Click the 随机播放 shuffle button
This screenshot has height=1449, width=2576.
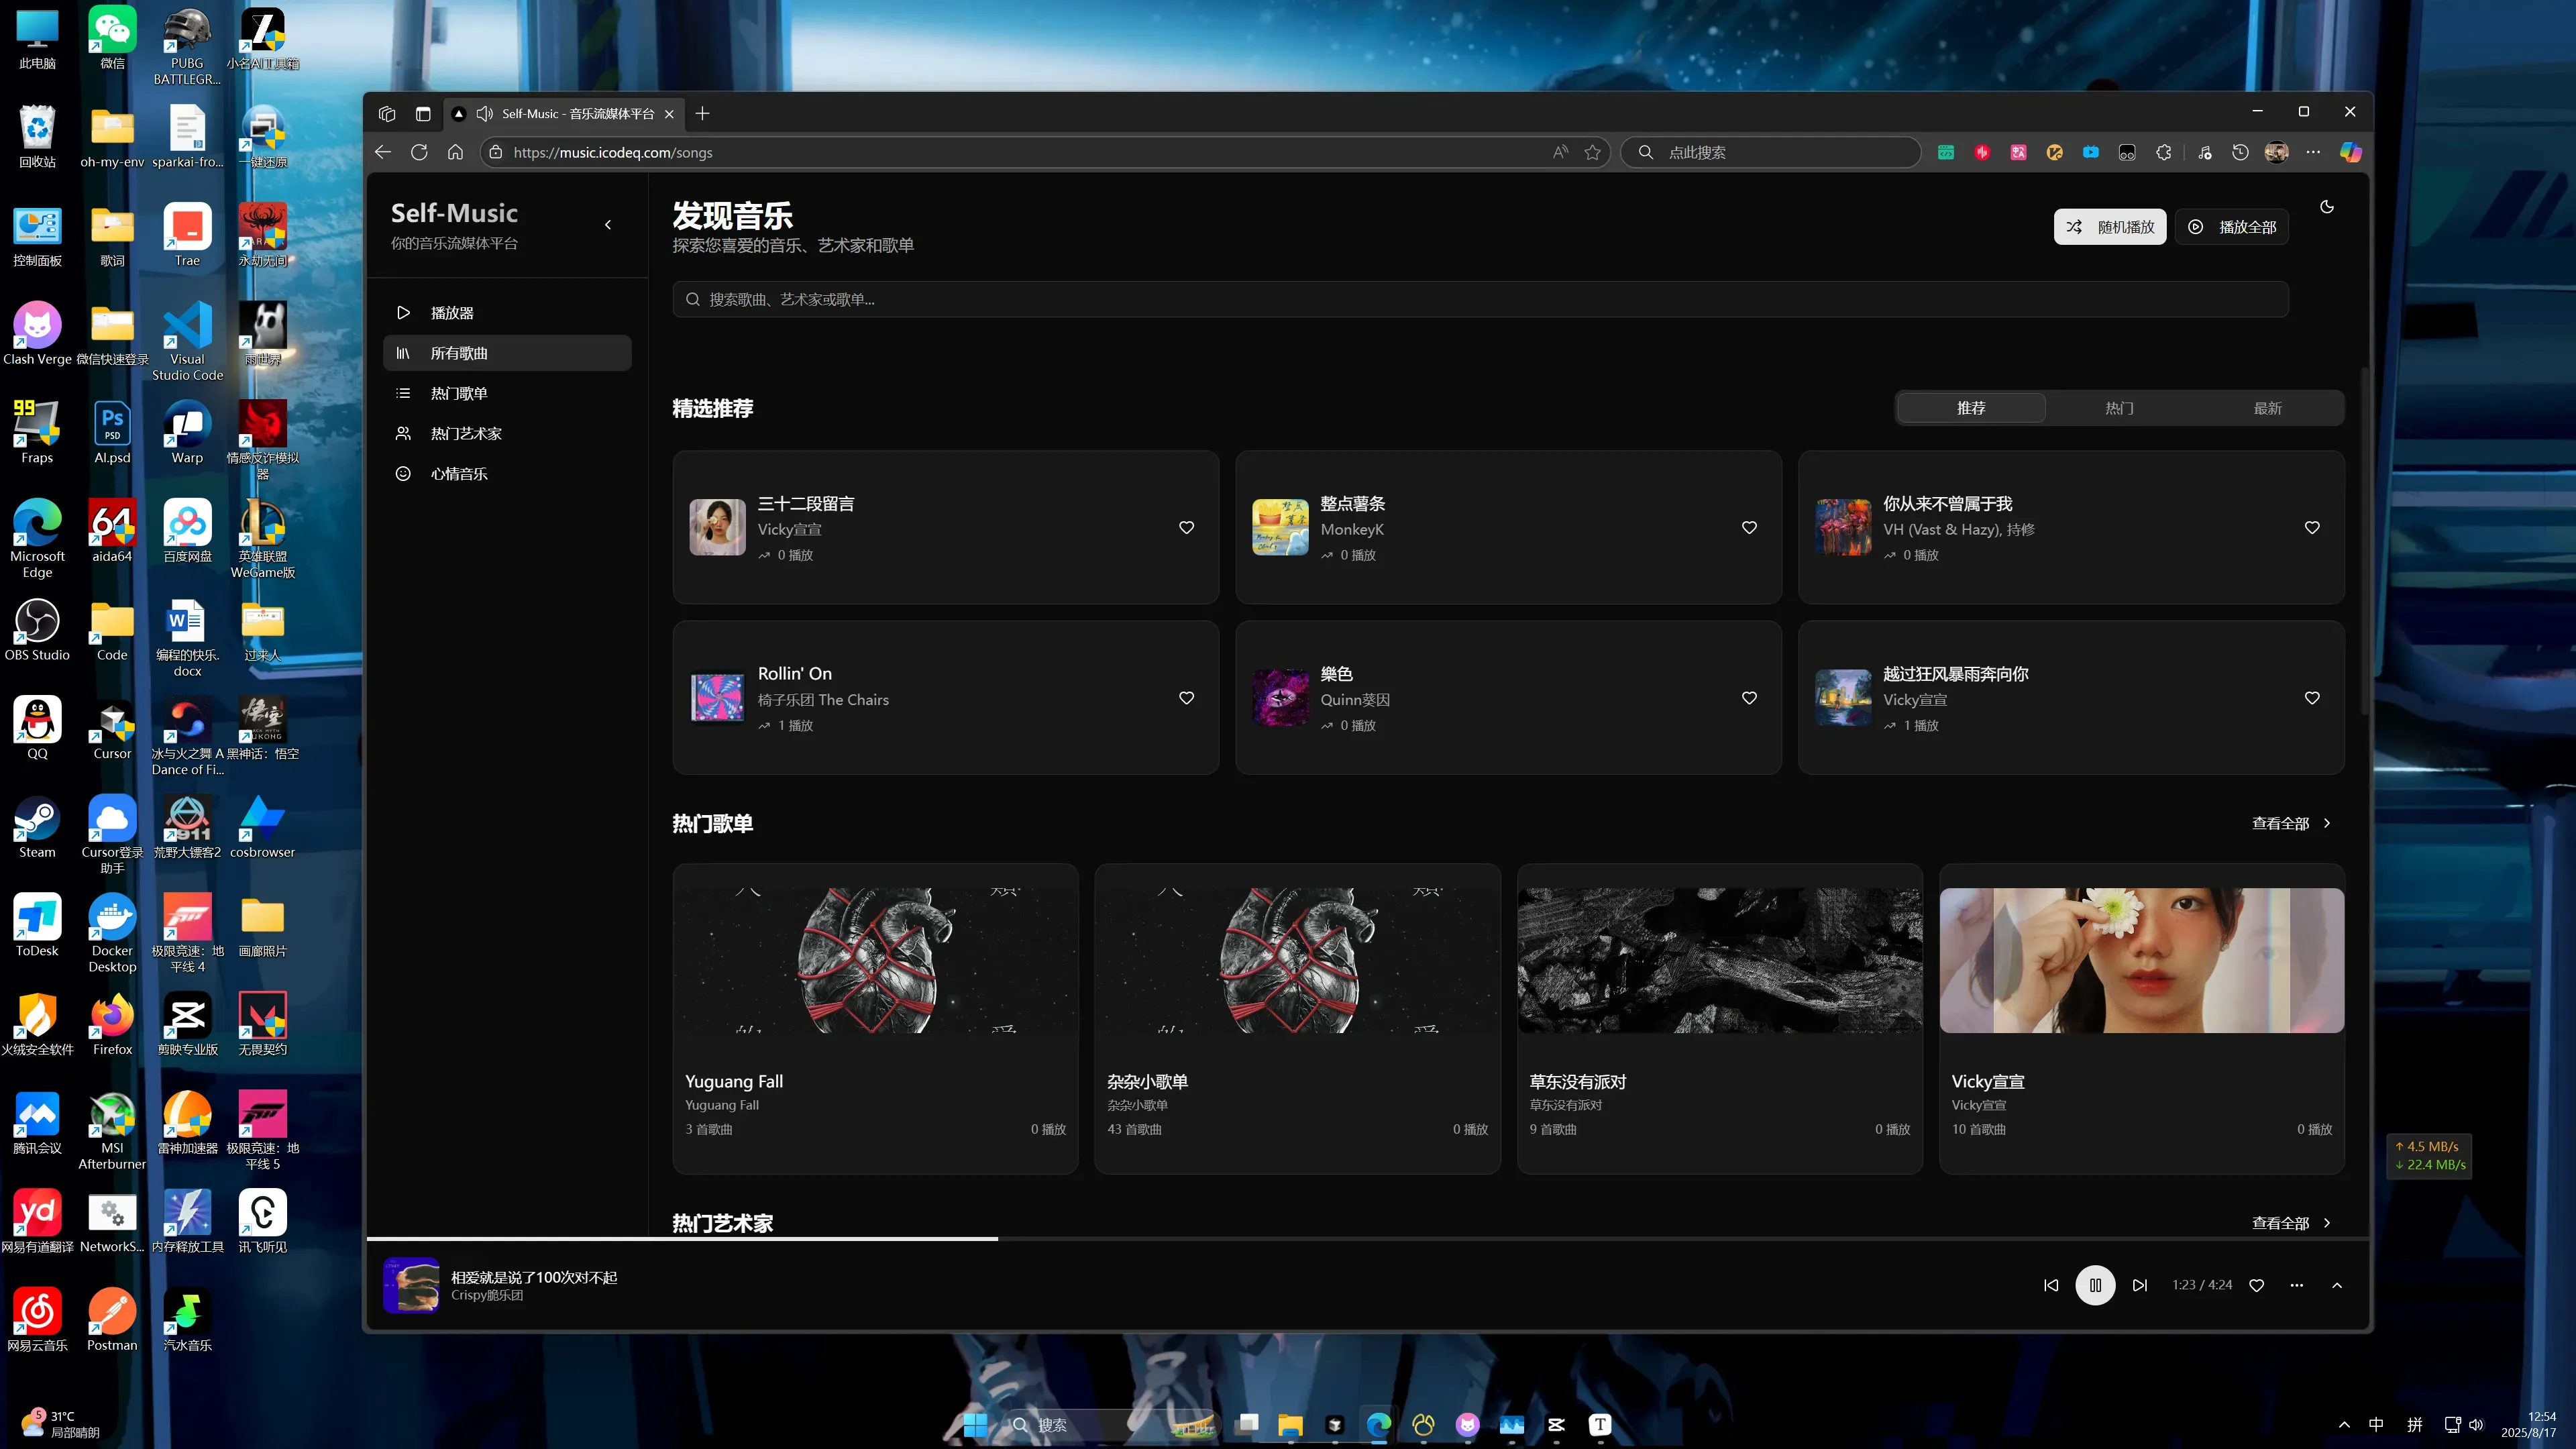click(x=2110, y=227)
